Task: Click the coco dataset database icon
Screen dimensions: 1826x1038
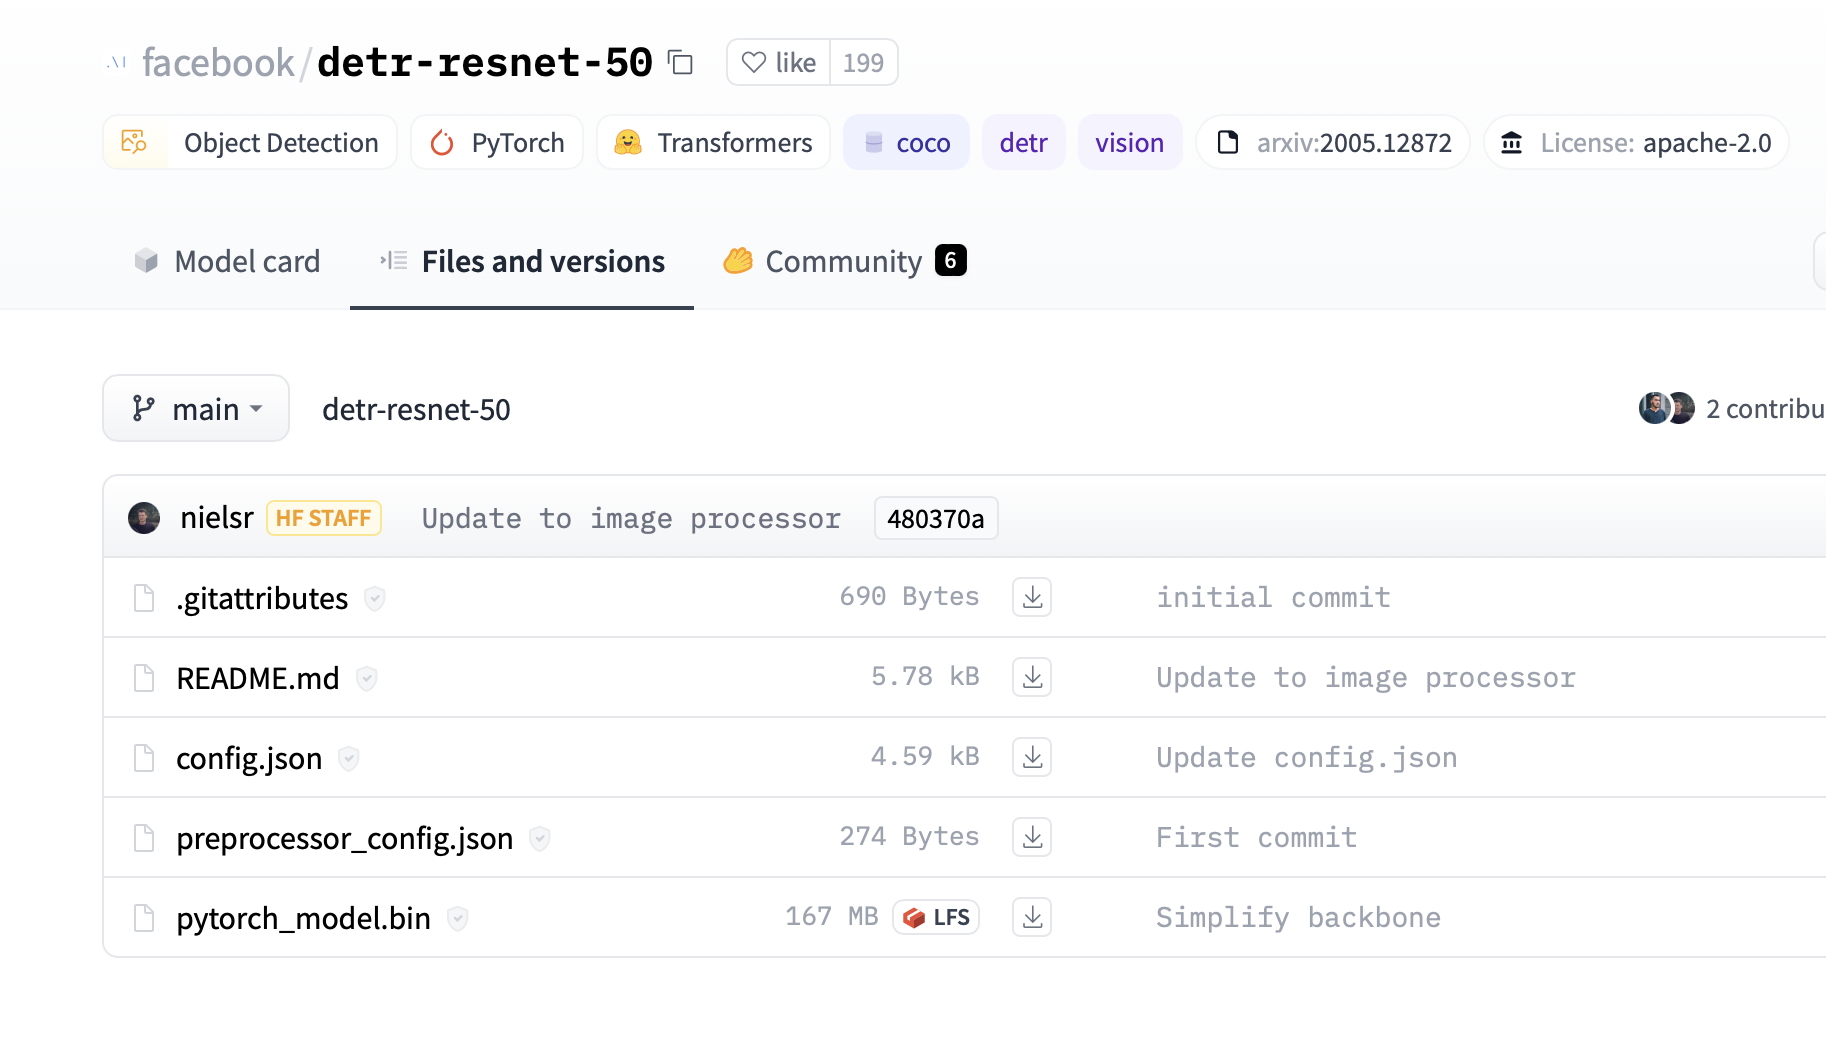Action: pos(873,142)
